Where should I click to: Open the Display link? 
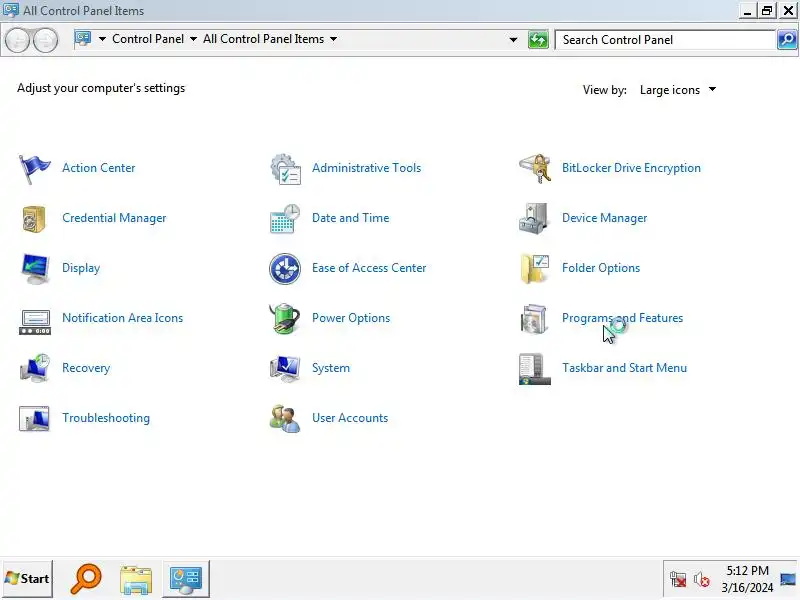[81, 268]
